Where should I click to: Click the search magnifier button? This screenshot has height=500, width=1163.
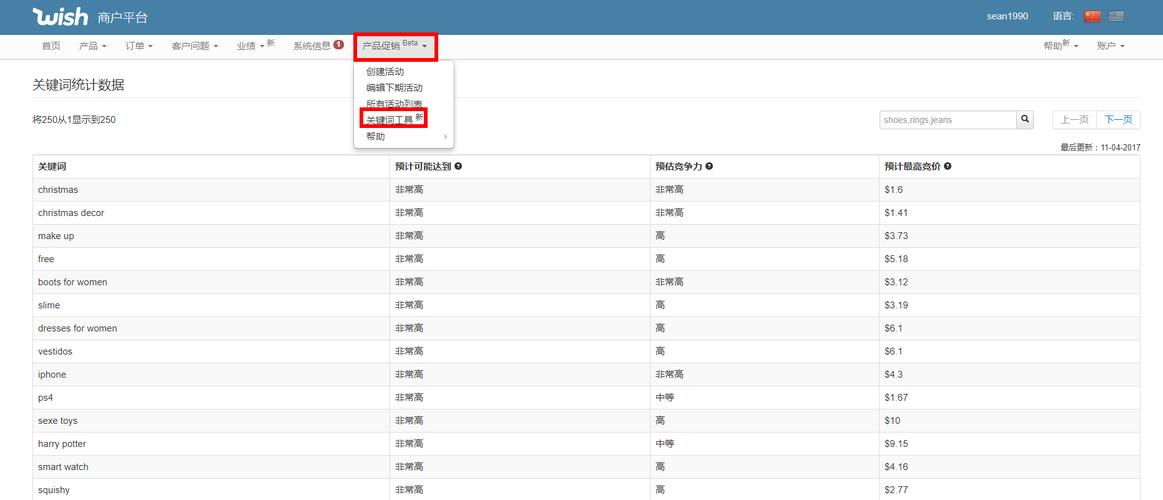[x=1024, y=119]
